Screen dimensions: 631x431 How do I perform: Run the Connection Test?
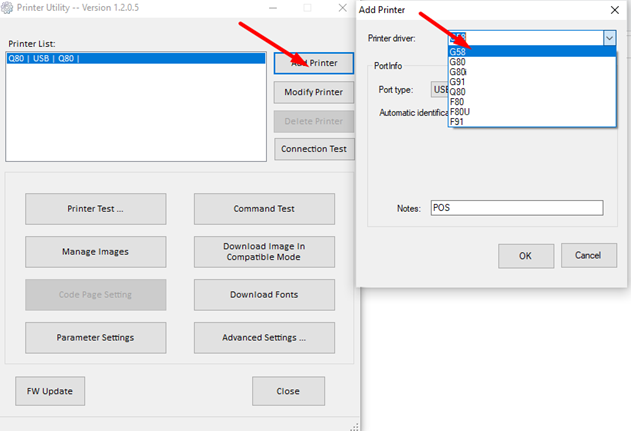pyautogui.click(x=314, y=149)
